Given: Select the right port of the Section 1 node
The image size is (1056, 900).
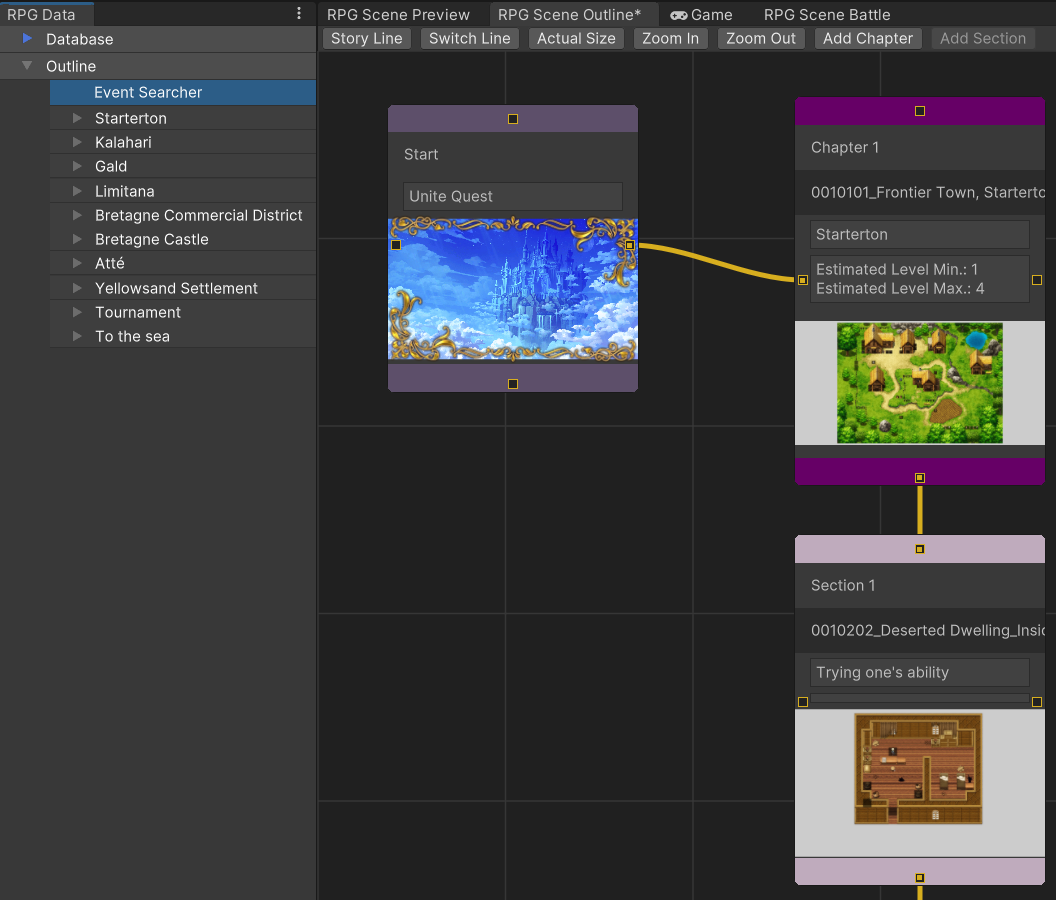Looking at the screenshot, I should coord(1037,702).
